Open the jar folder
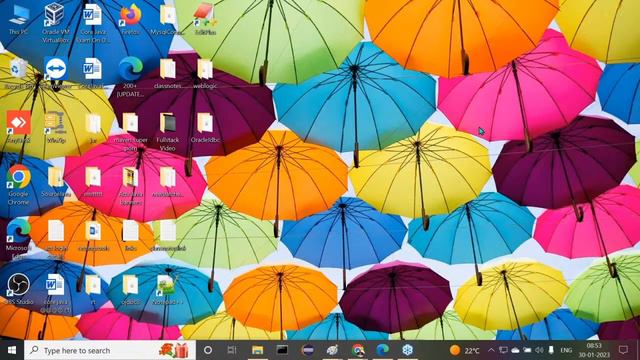The image size is (640, 360). pyautogui.click(x=93, y=127)
